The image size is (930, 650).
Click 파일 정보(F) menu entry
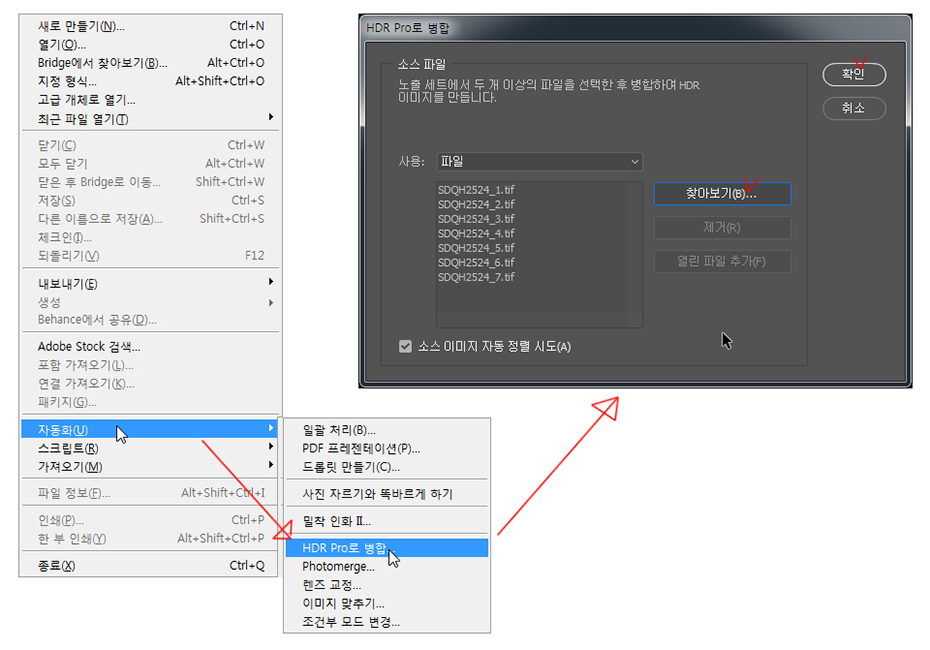tap(151, 493)
